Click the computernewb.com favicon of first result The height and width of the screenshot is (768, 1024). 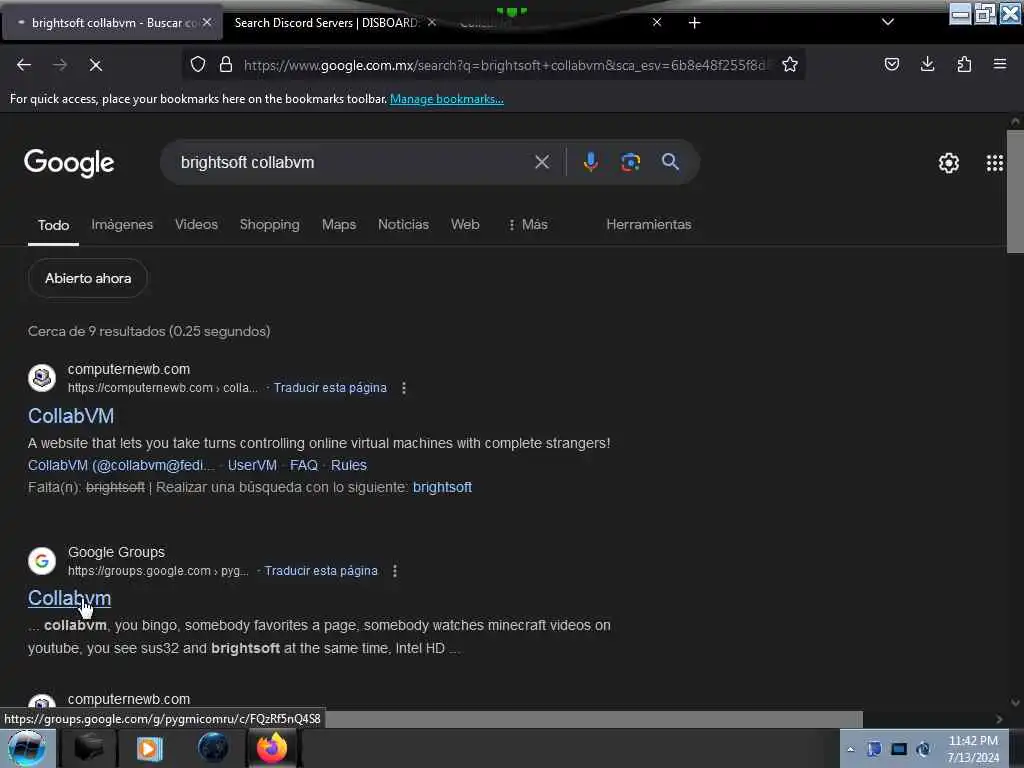tap(42, 377)
